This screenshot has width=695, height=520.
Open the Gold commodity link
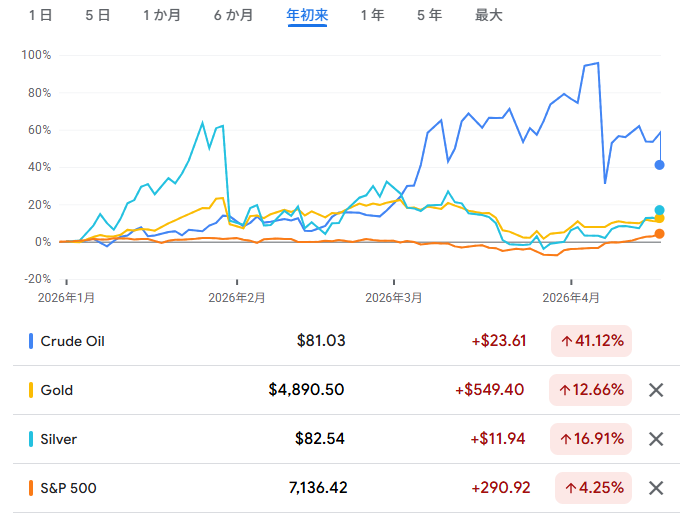(57, 390)
